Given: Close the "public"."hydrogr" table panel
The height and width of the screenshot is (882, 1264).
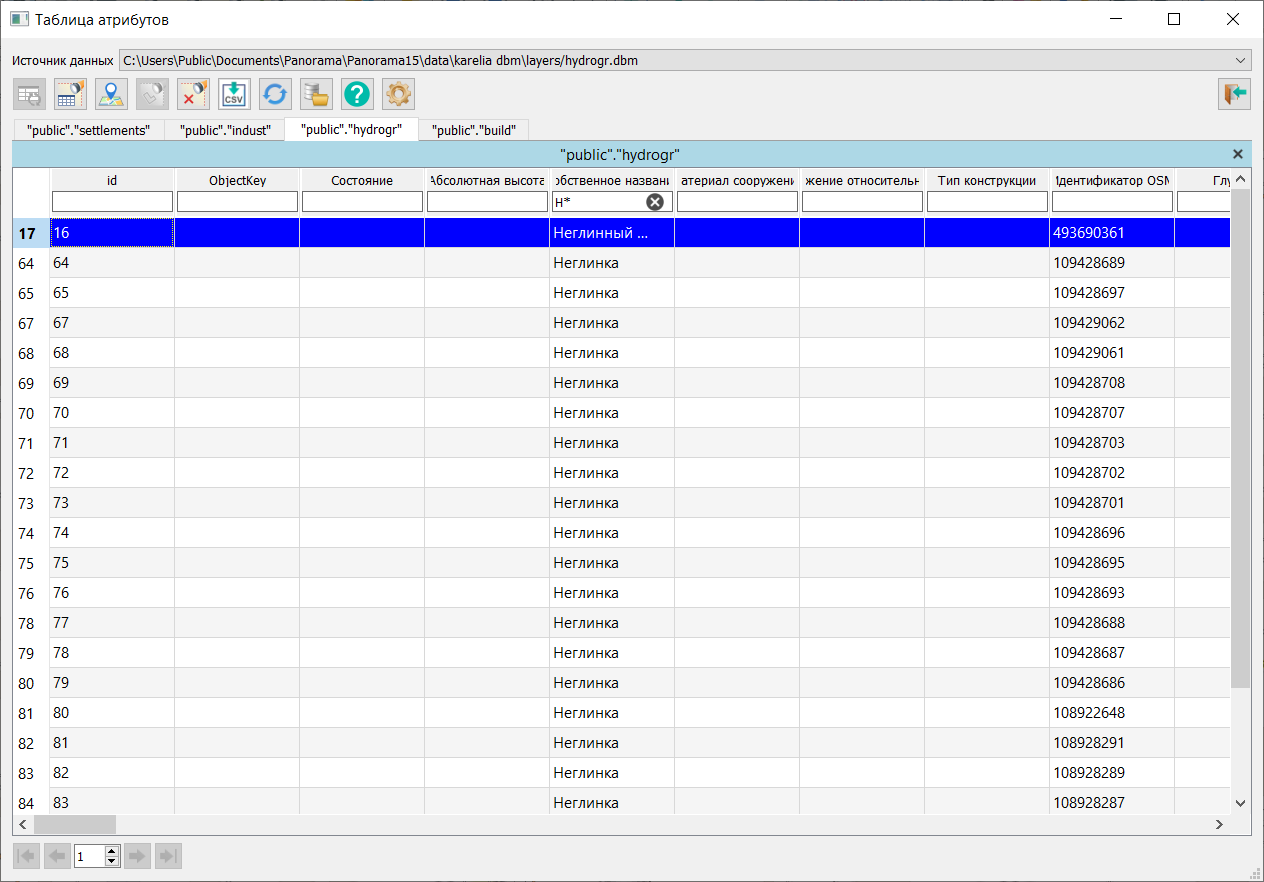Looking at the screenshot, I should coord(1238,154).
